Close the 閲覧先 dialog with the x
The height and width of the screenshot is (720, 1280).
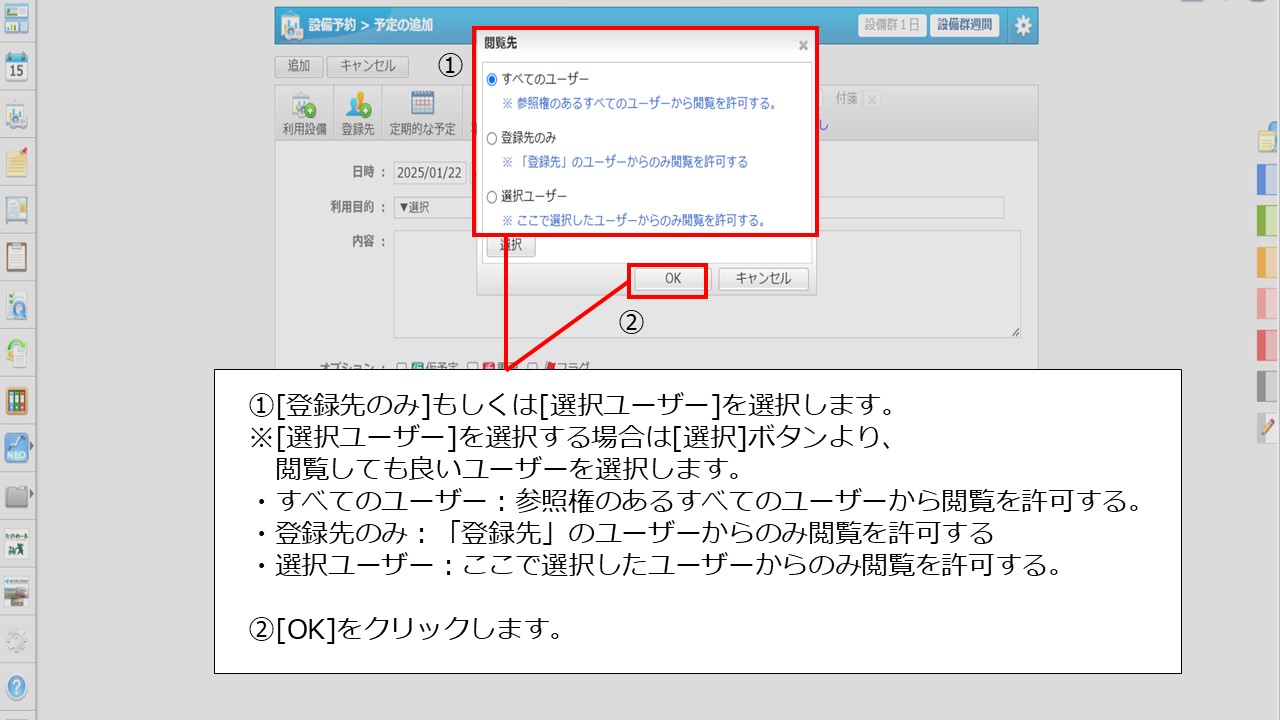click(x=803, y=45)
